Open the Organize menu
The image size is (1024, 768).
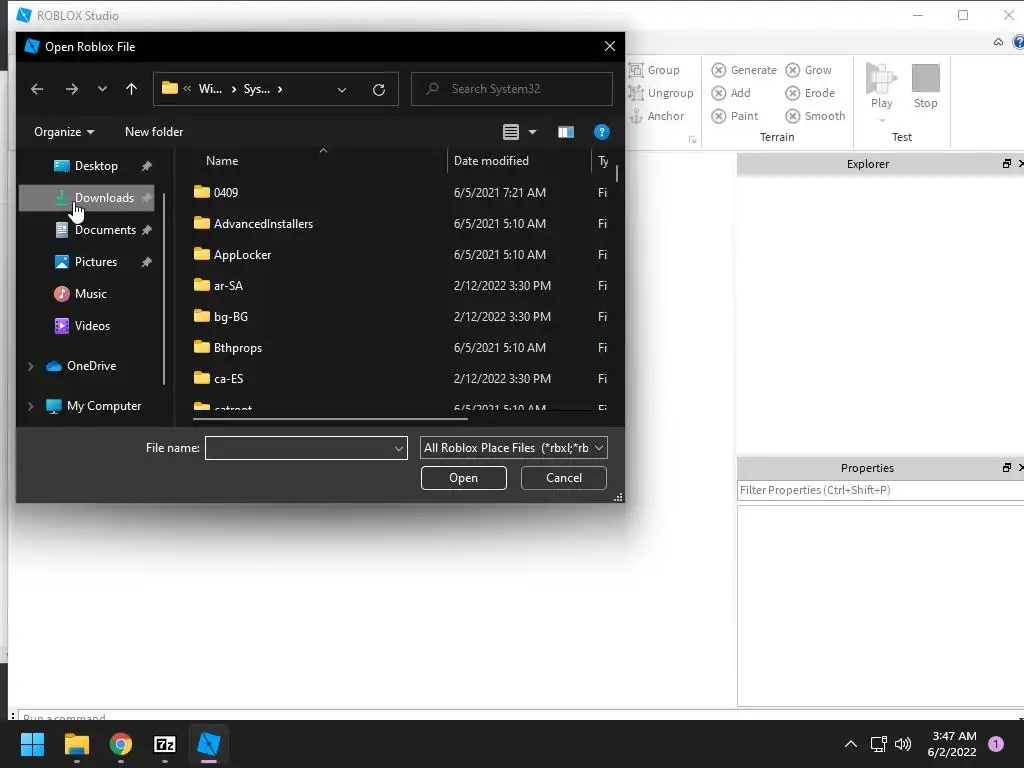(x=64, y=132)
